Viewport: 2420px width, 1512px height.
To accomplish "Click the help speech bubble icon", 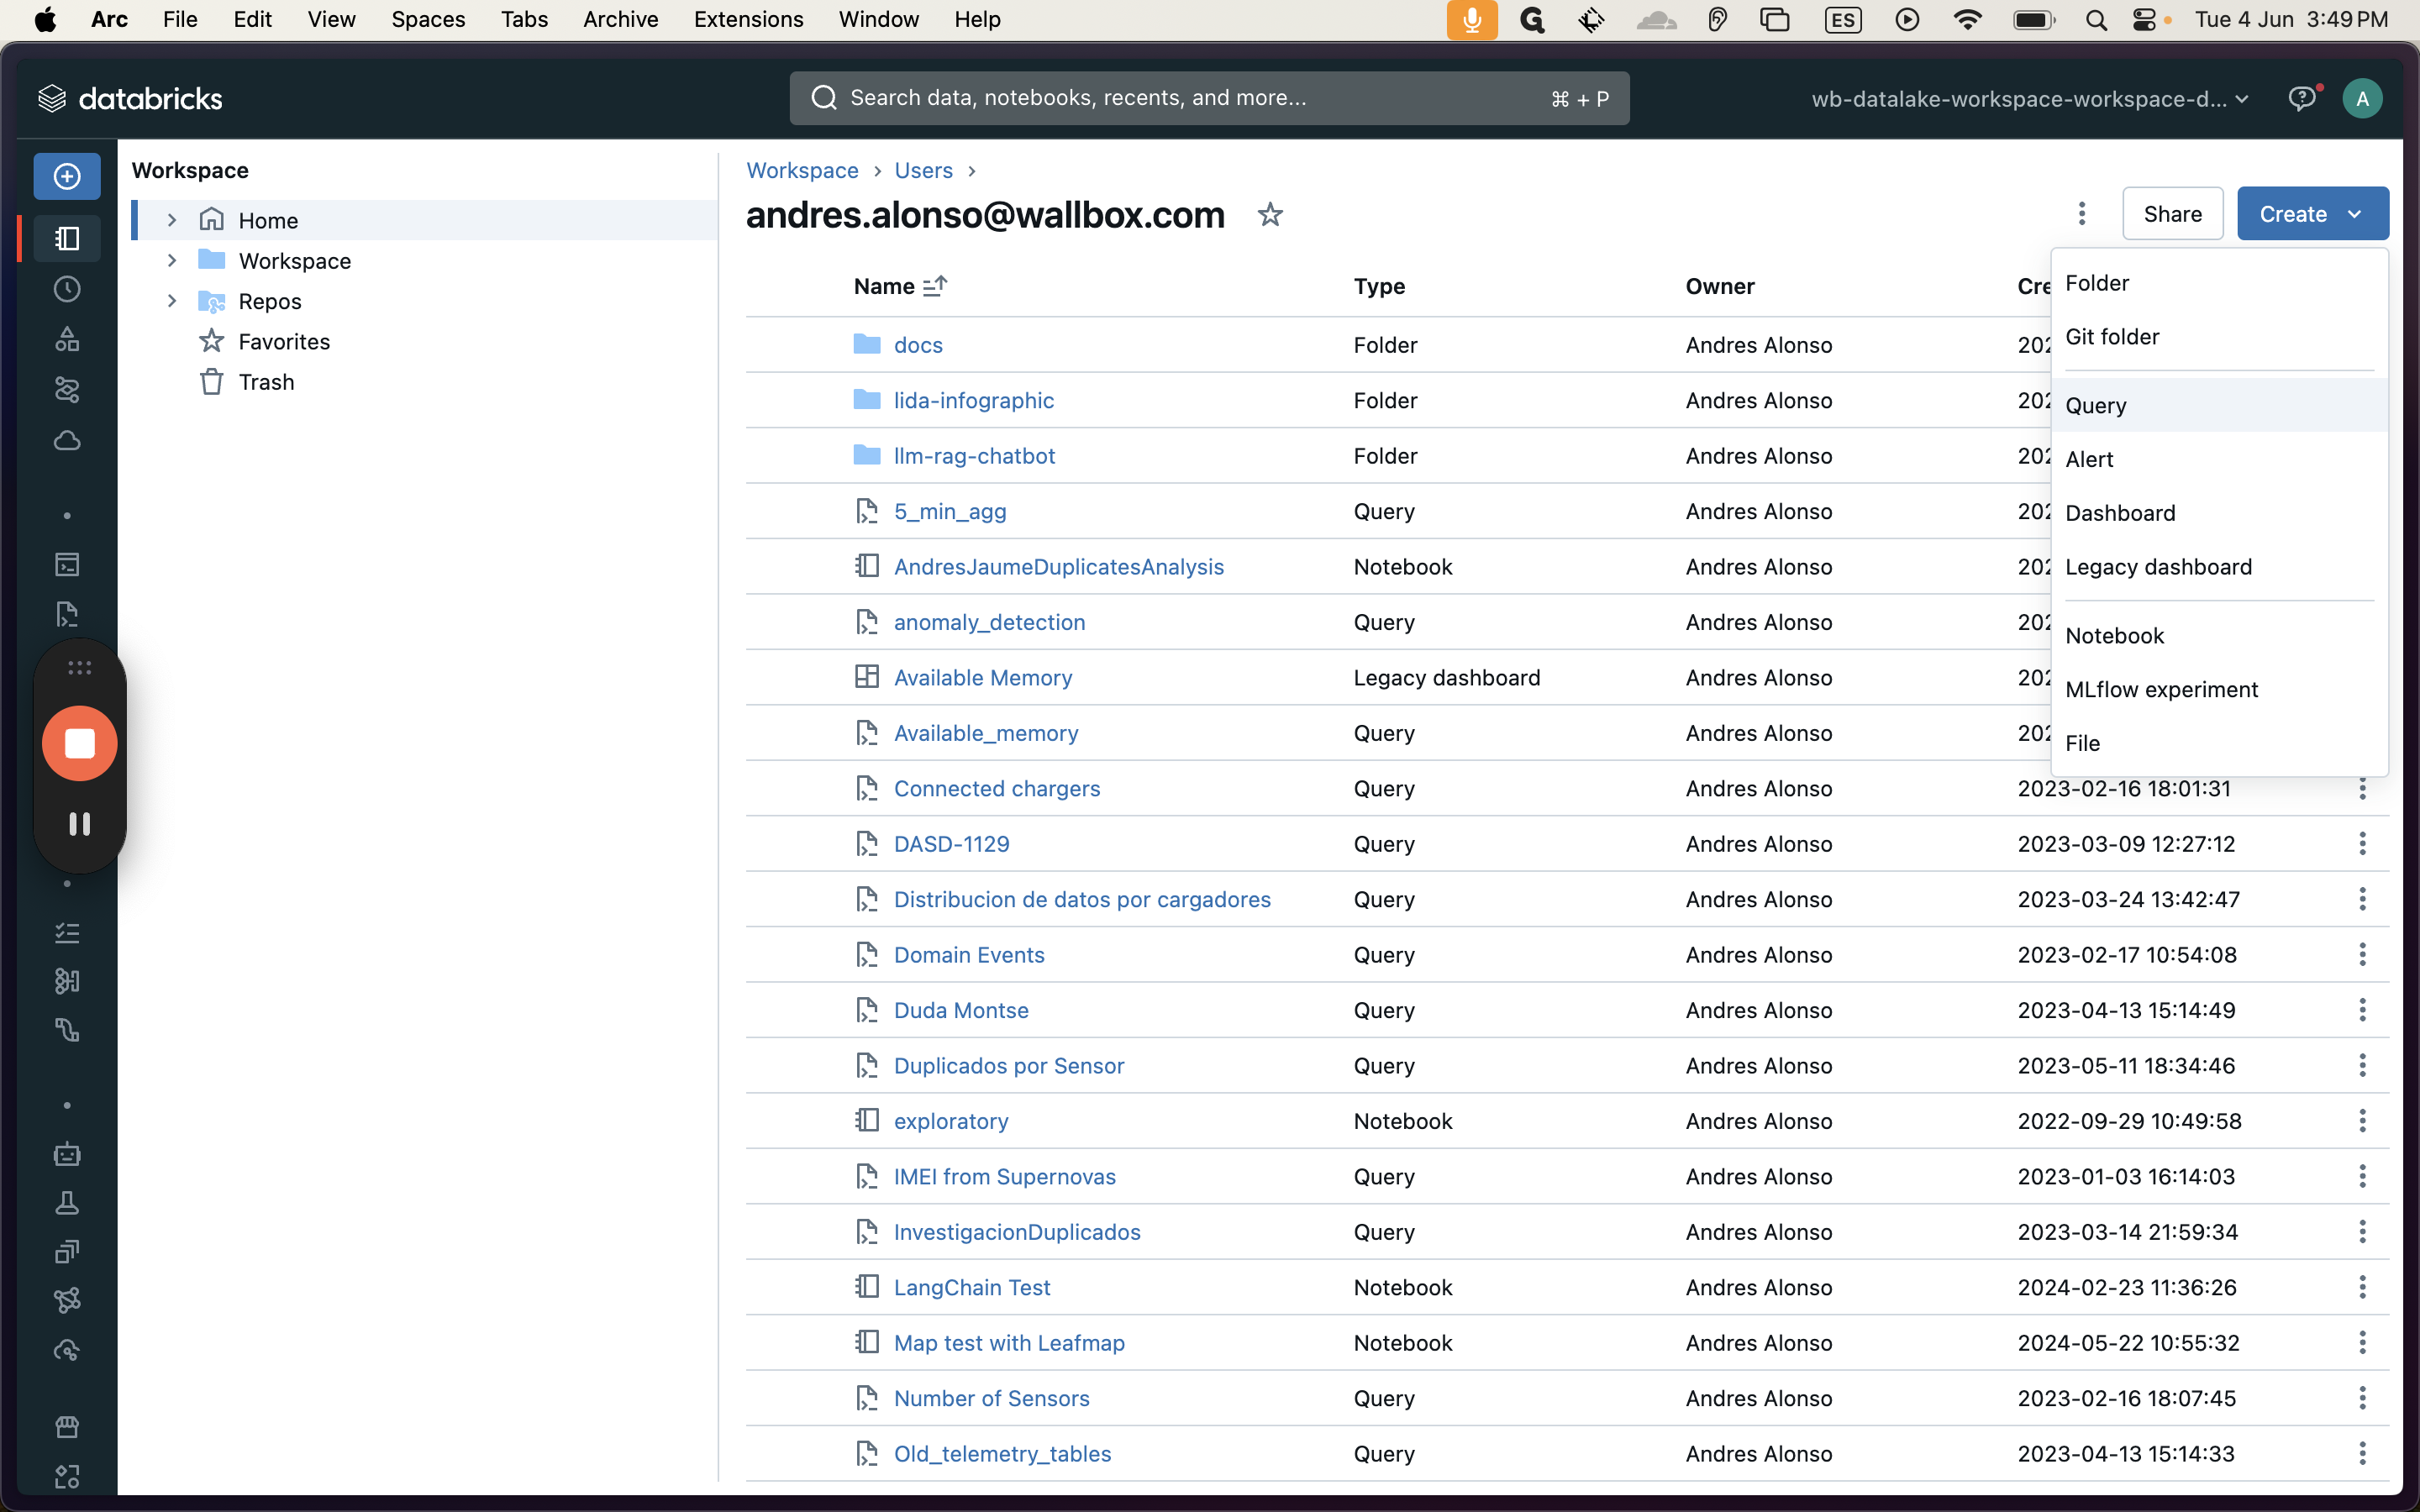I will (x=2302, y=98).
